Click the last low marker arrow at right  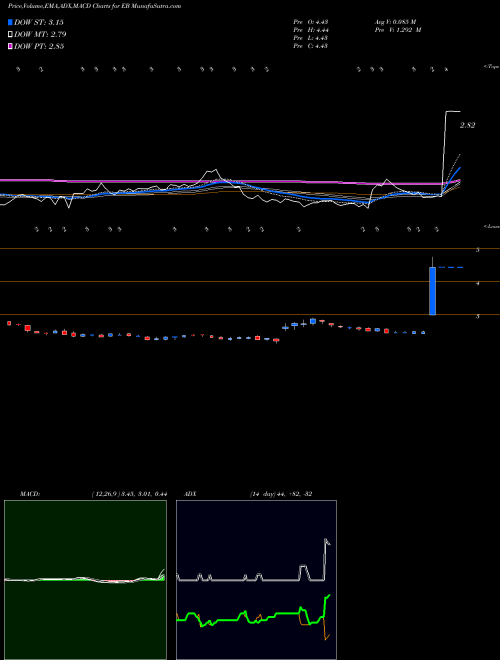(437, 229)
